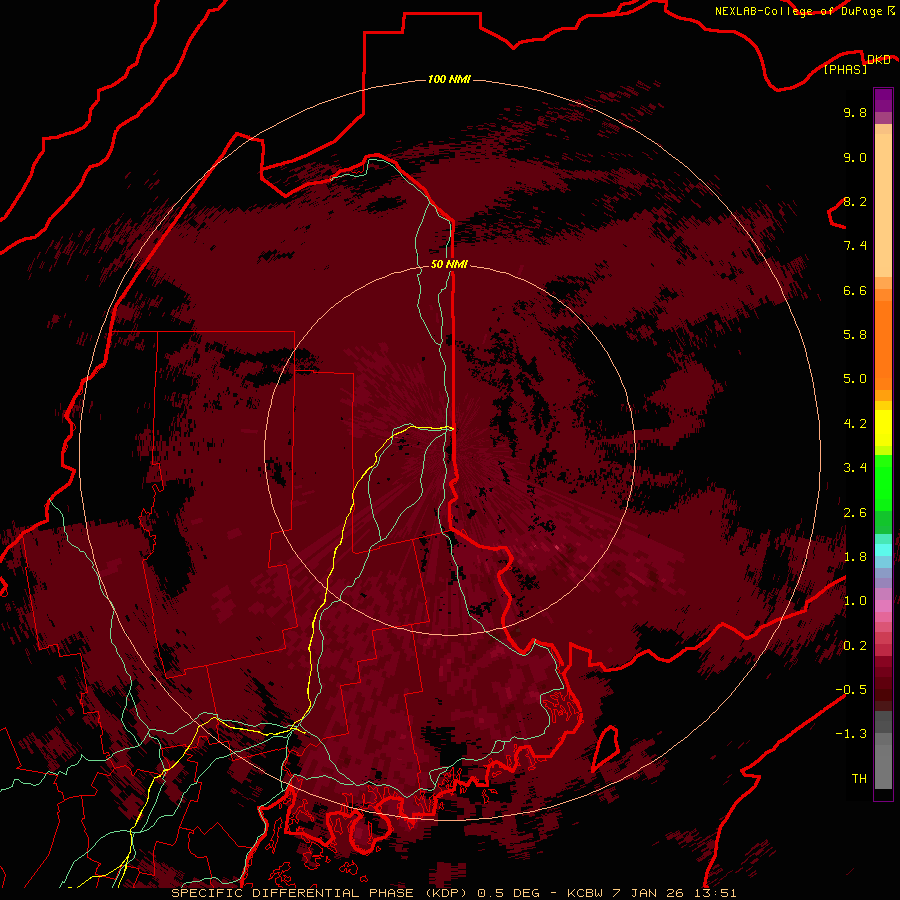The width and height of the screenshot is (900, 900).
Task: Click the 5.0 value on the color scale
Action: pyautogui.click(x=855, y=379)
